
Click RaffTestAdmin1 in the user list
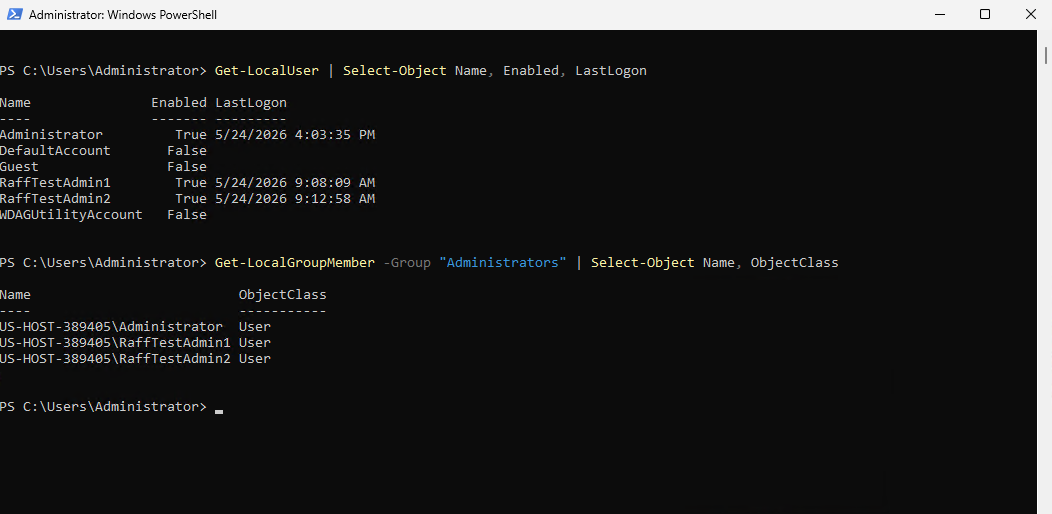[x=55, y=183]
